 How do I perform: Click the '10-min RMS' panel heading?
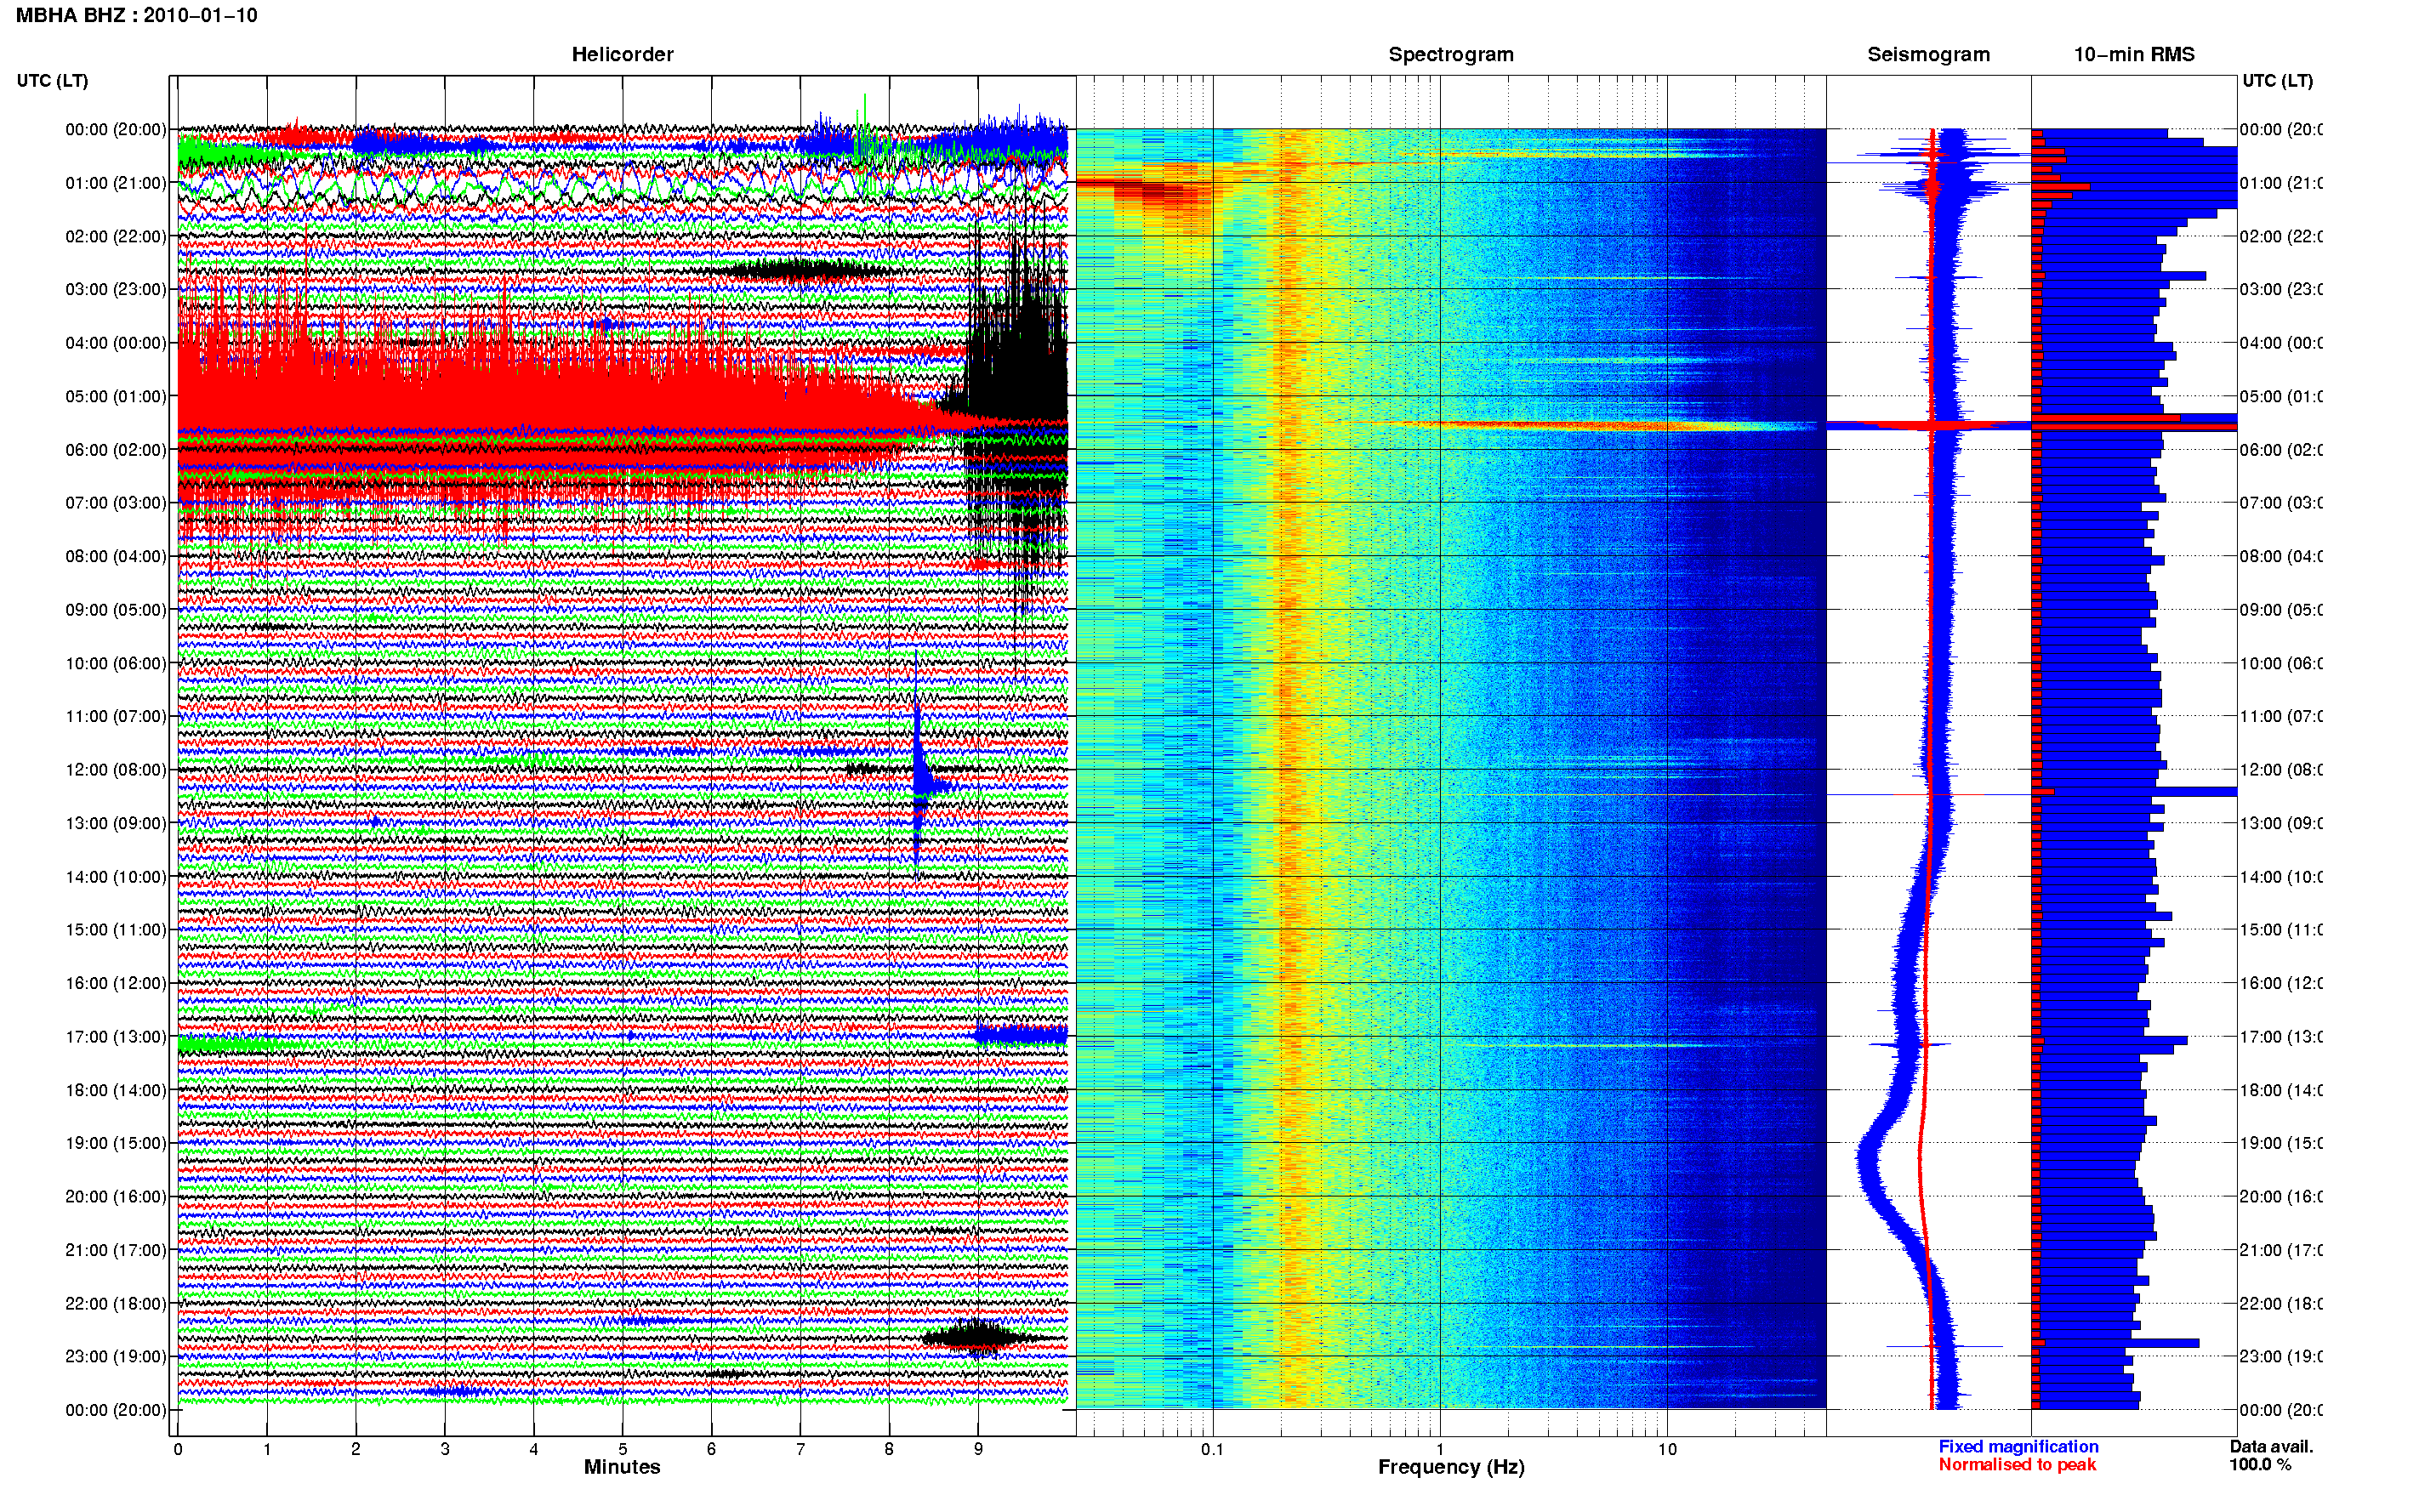click(2133, 54)
